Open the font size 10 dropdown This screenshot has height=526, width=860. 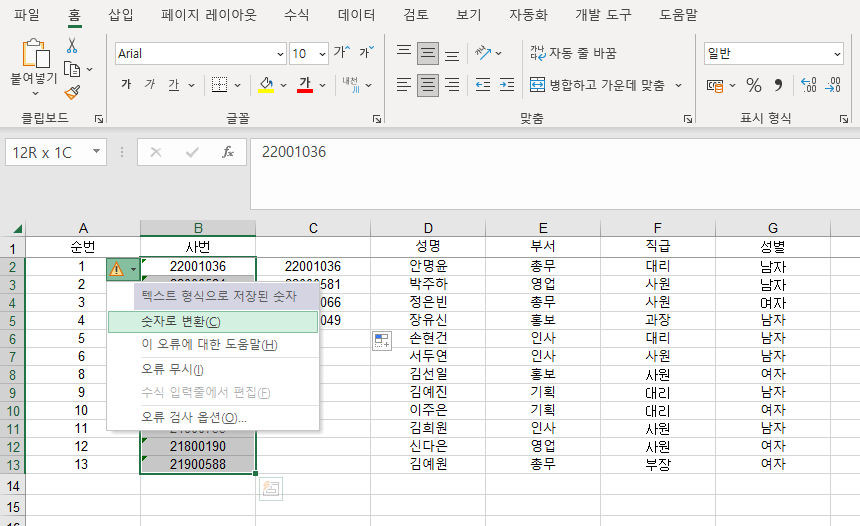coord(322,54)
